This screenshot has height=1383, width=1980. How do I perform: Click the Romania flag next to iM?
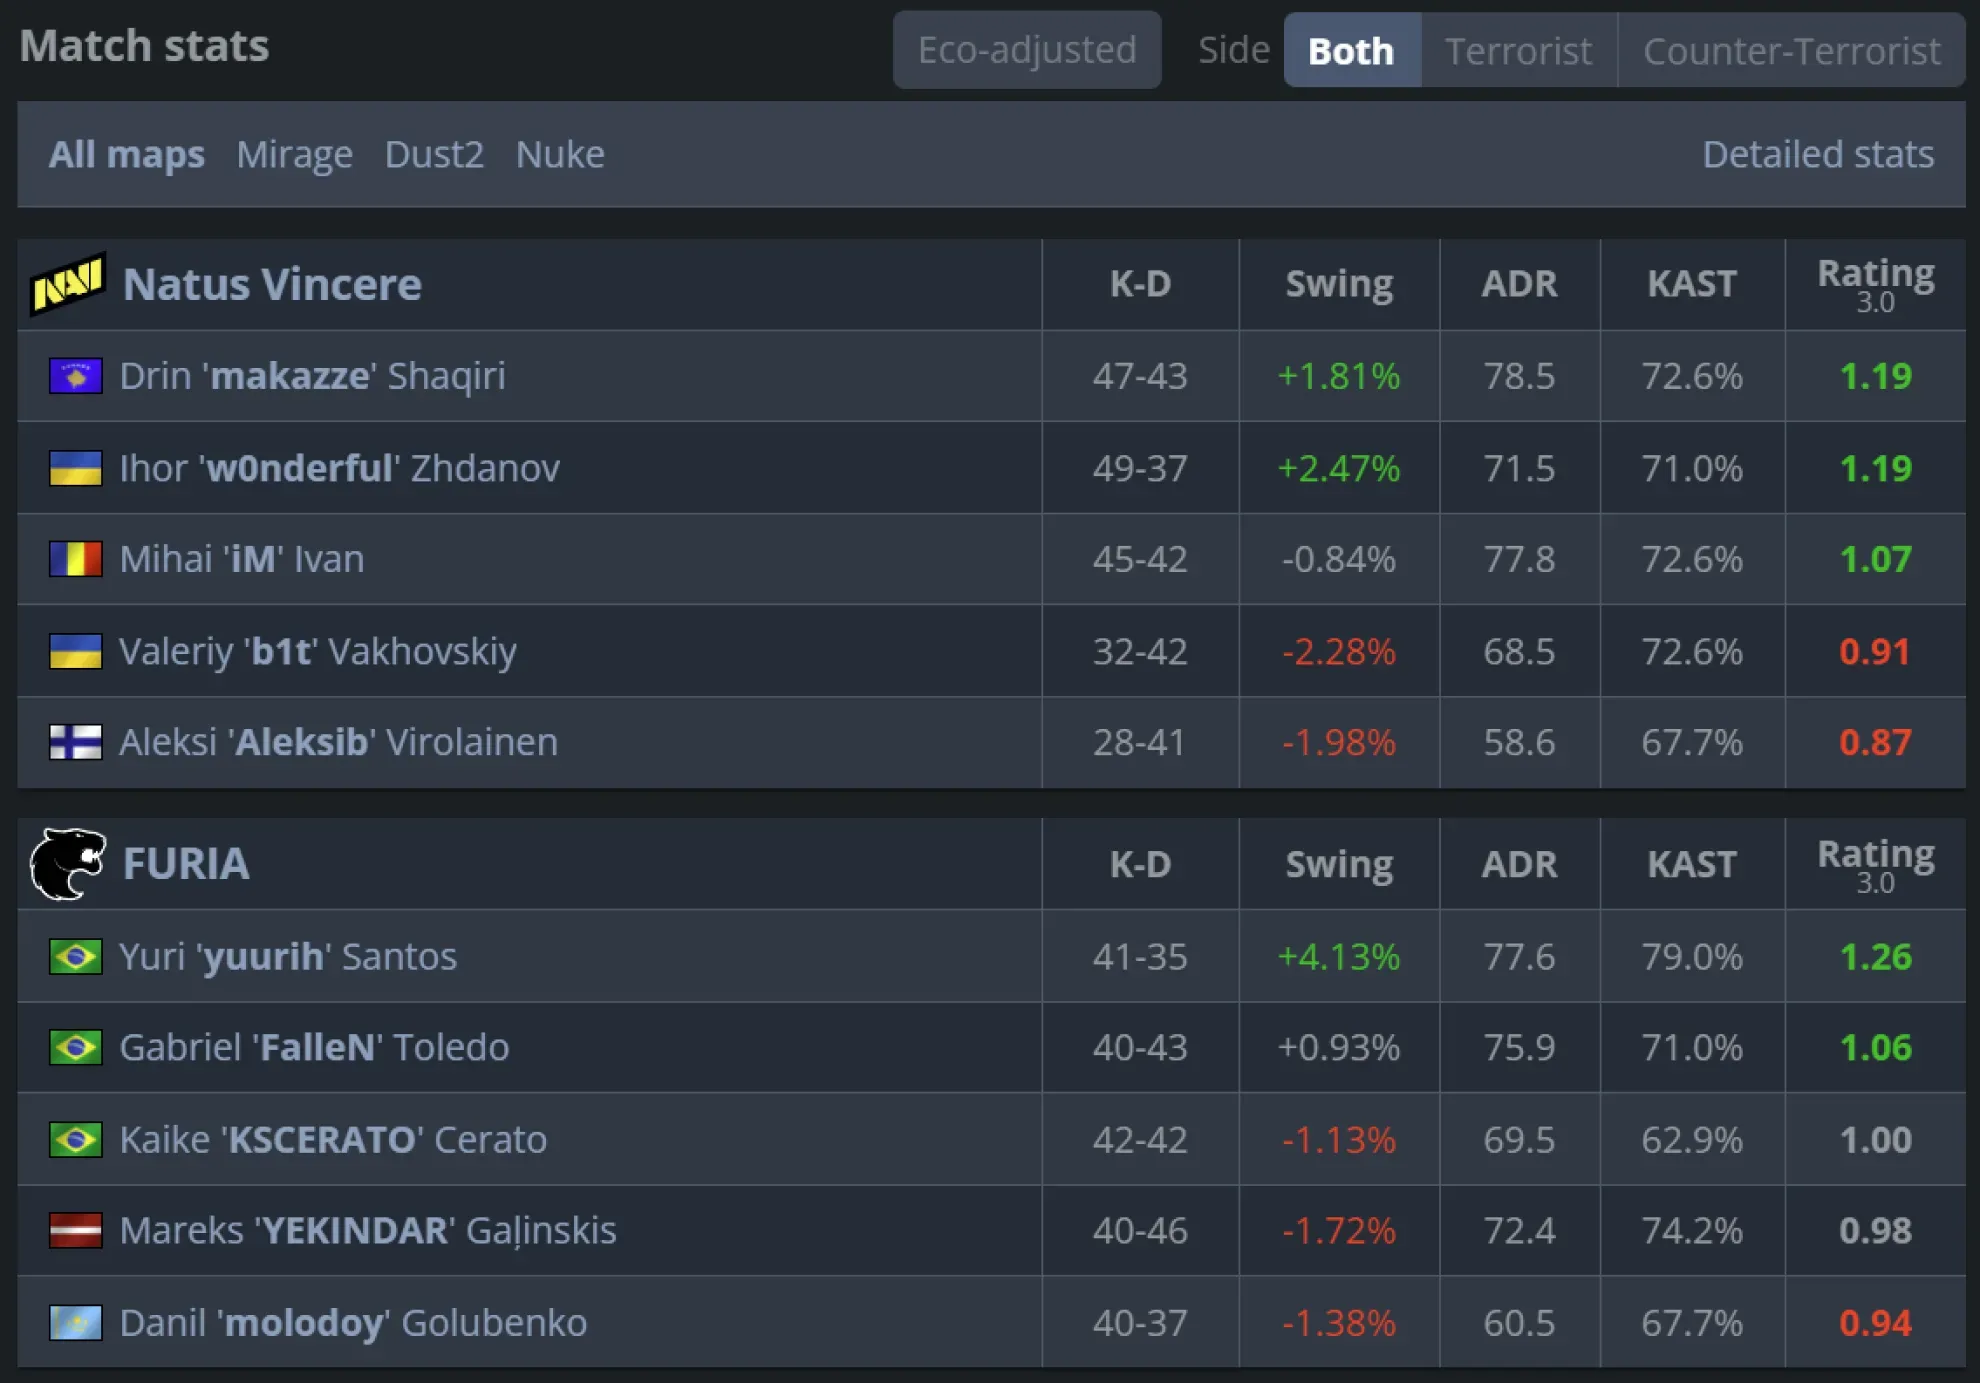(76, 559)
